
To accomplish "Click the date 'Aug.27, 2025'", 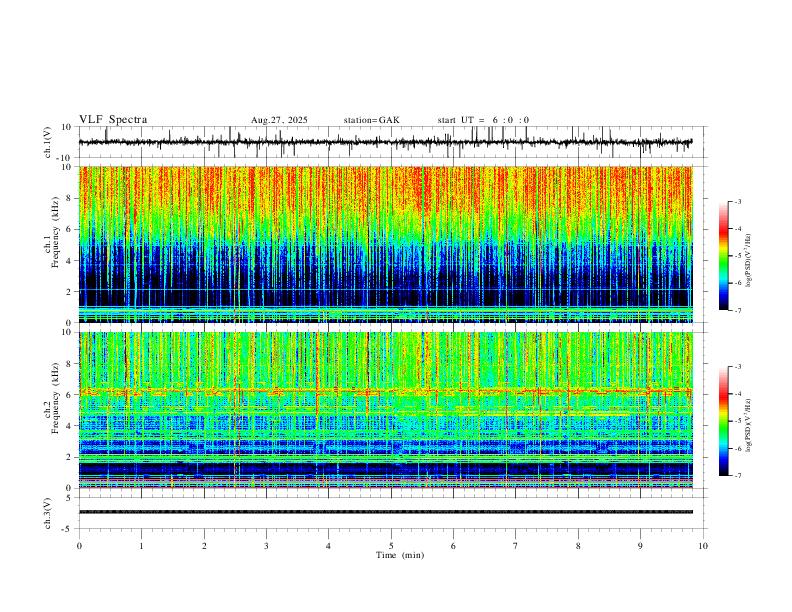I will pos(279,120).
